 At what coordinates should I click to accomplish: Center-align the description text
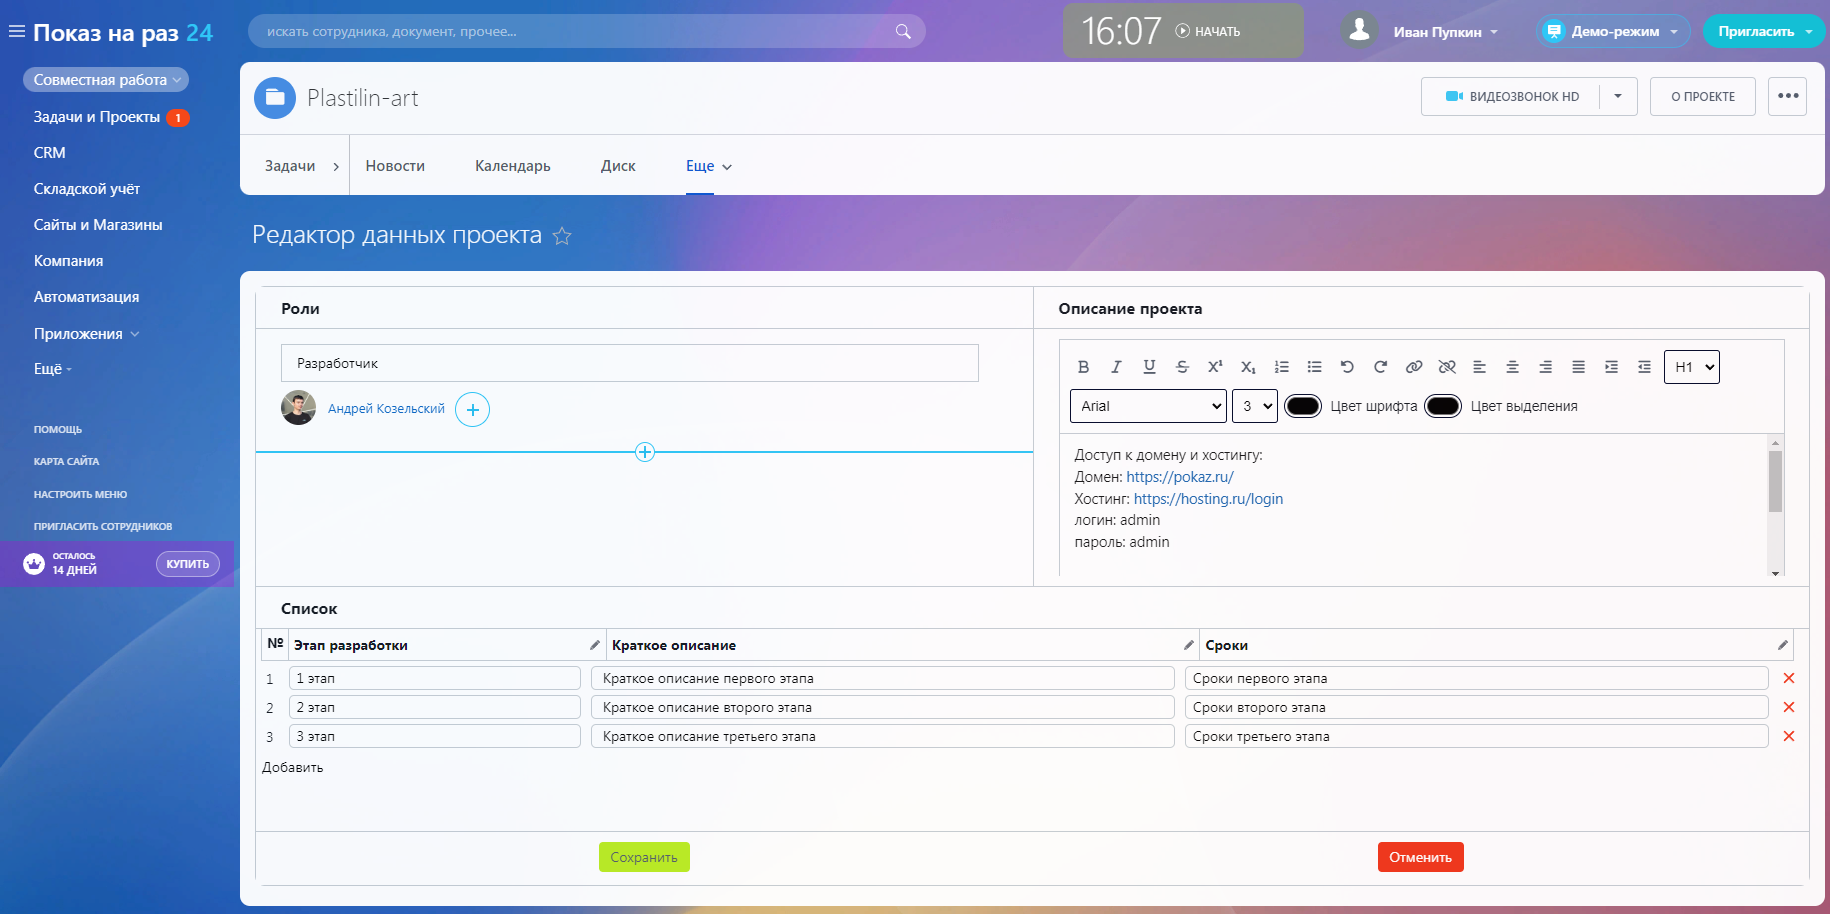click(1512, 367)
